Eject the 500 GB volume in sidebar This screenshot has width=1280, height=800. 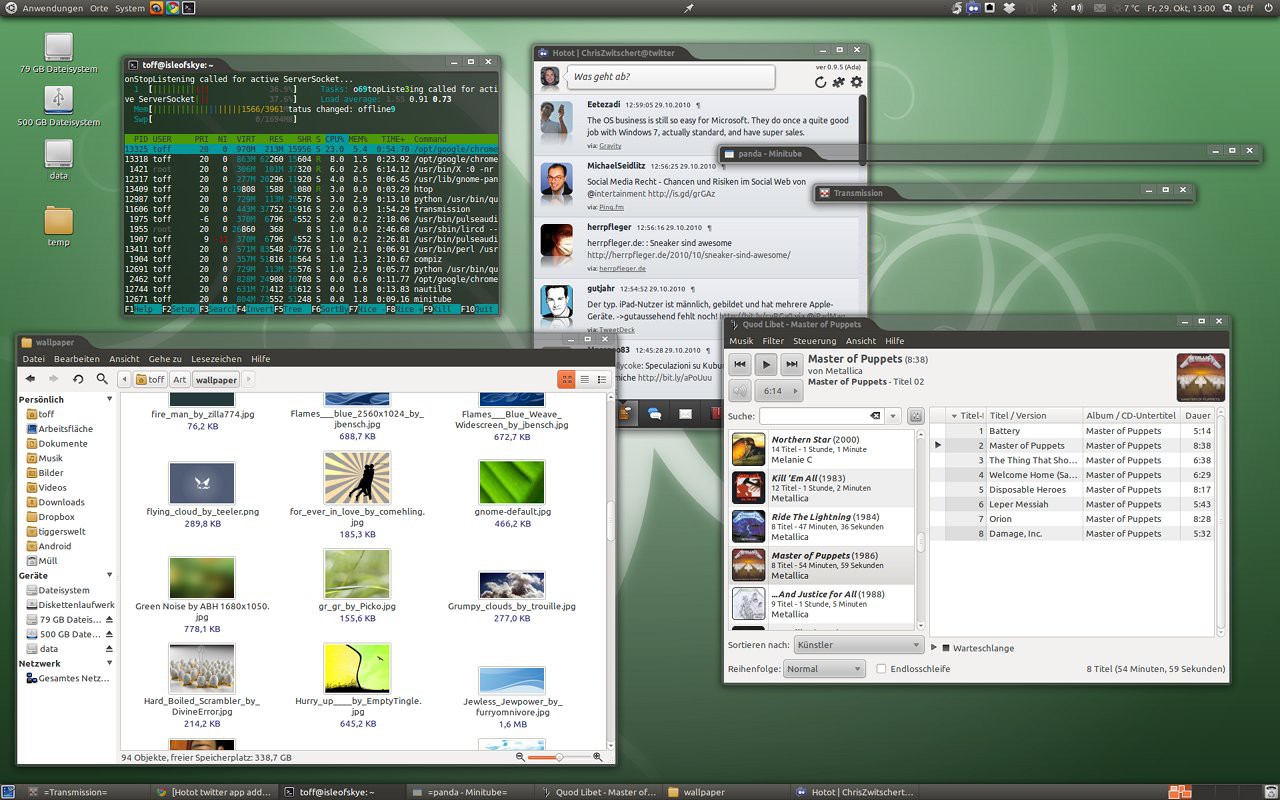pyautogui.click(x=109, y=634)
